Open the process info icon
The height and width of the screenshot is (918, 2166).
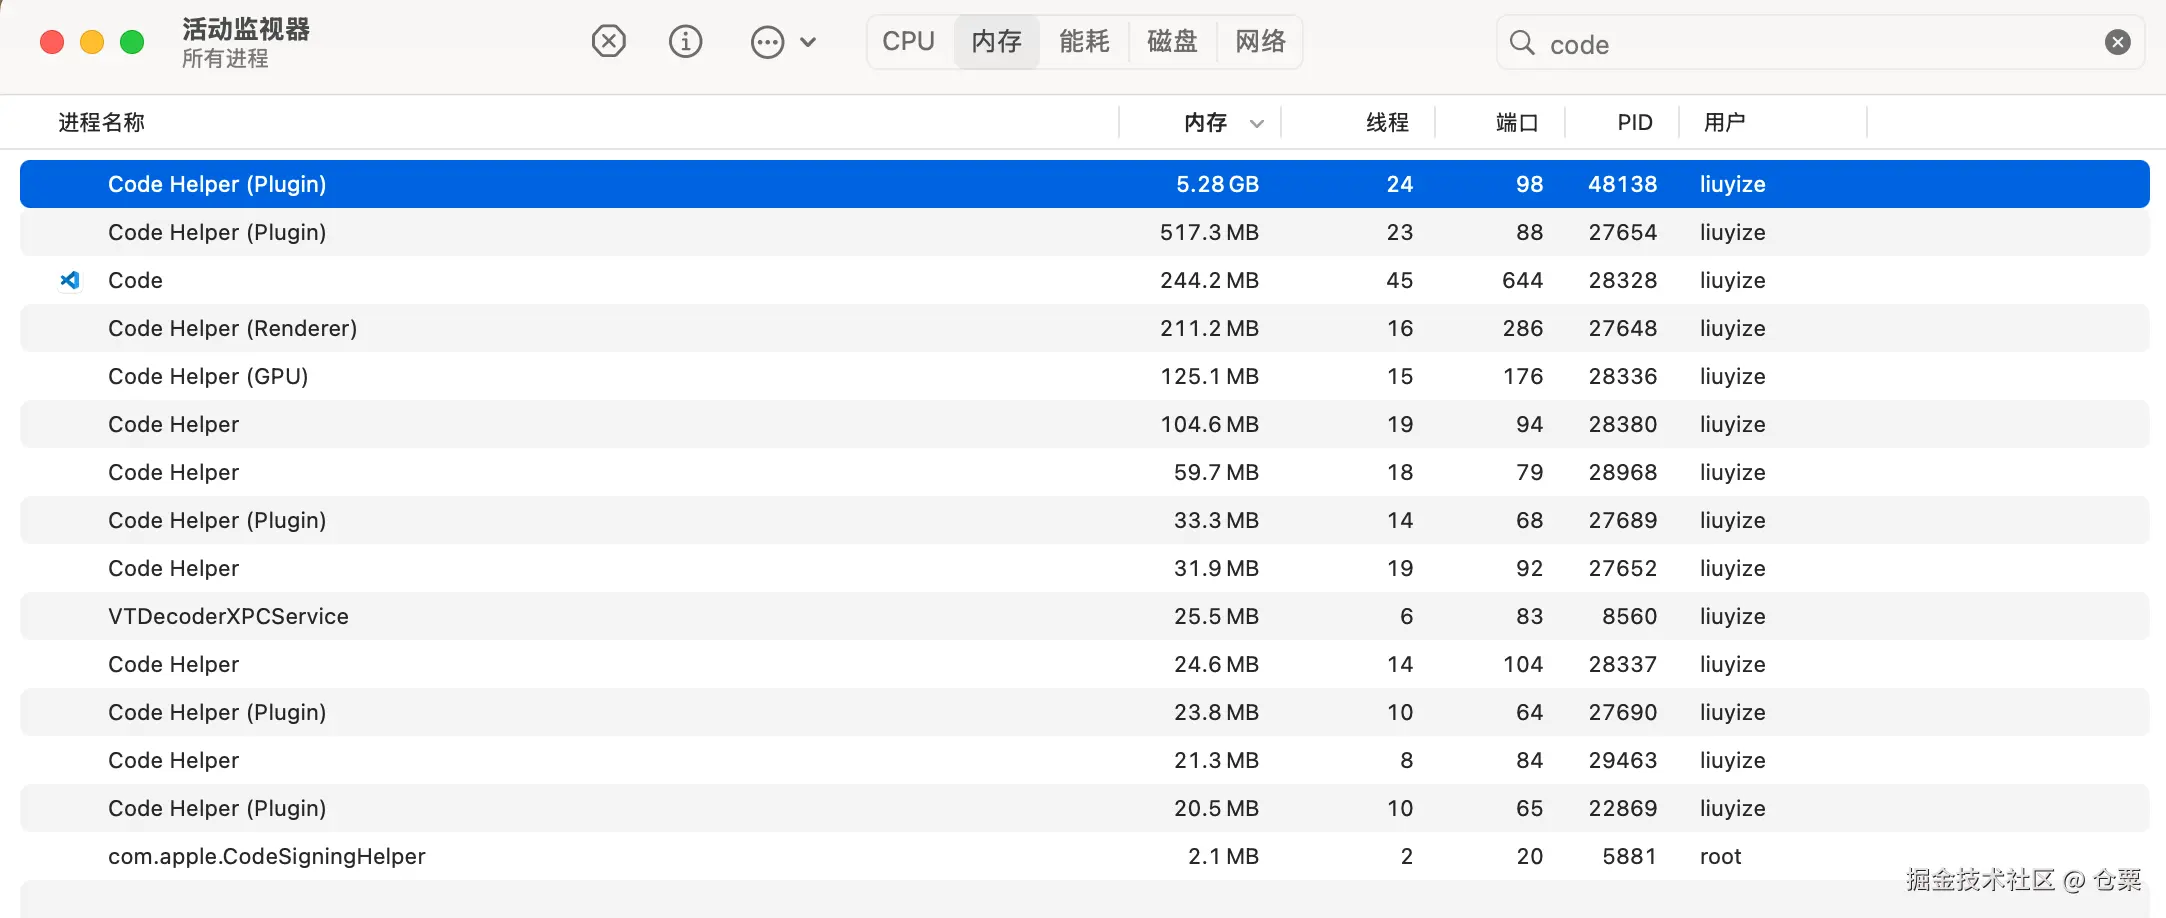[x=685, y=42]
